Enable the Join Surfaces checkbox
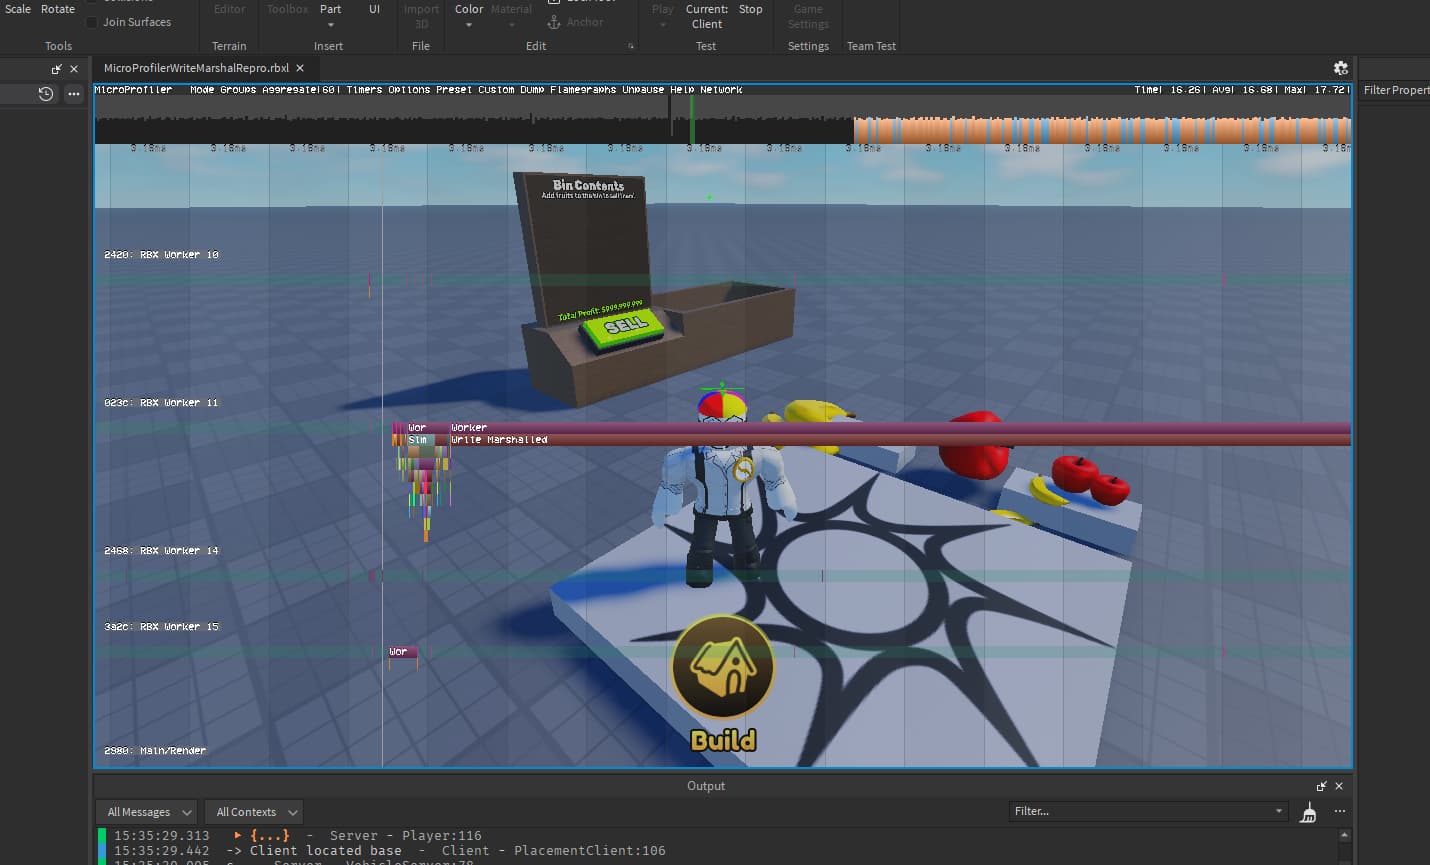1430x865 pixels. pos(92,22)
